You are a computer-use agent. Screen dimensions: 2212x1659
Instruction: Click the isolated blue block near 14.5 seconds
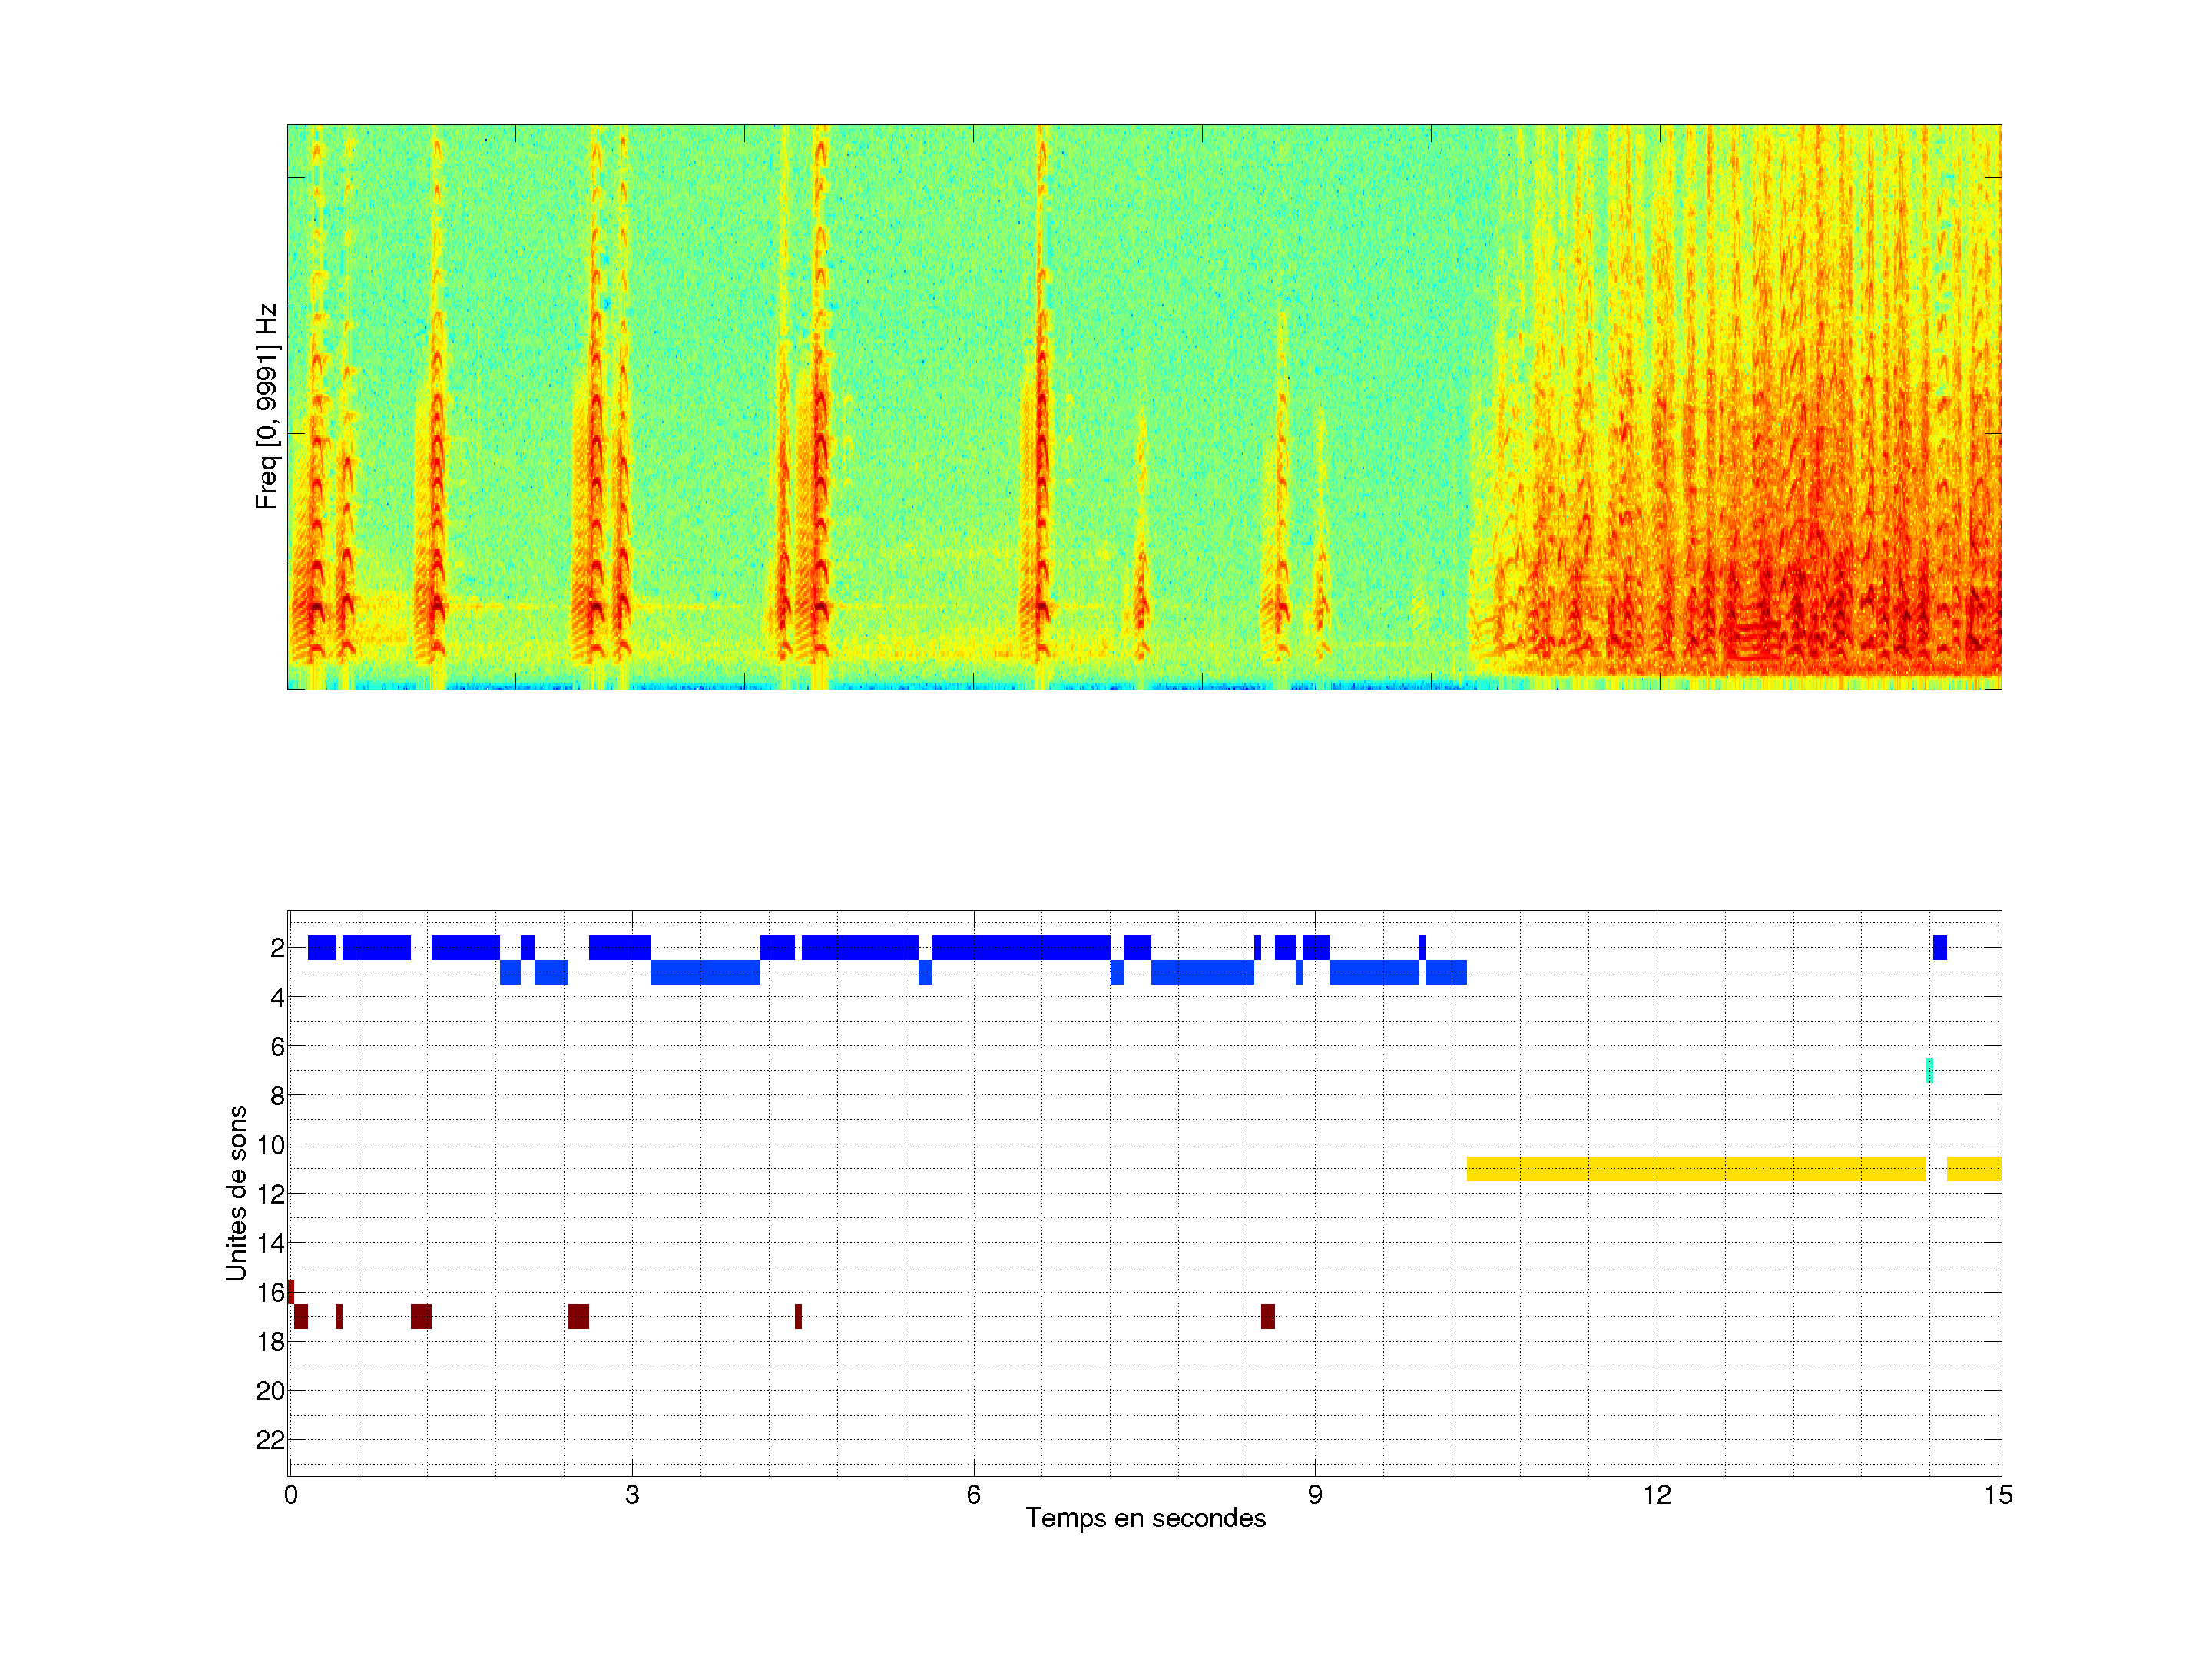pyautogui.click(x=1939, y=947)
